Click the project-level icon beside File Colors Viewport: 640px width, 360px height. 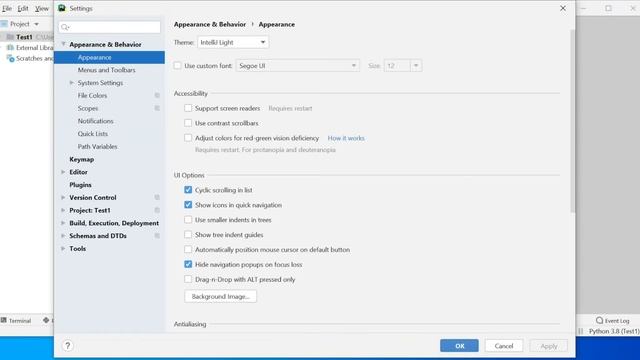click(157, 96)
